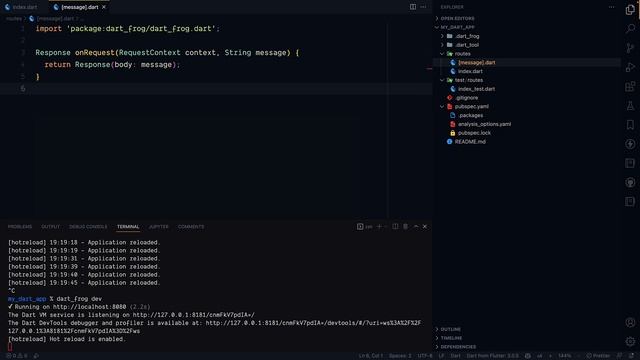640x360 pixels.
Task: Switch to the Output panel tab
Action: 50,227
